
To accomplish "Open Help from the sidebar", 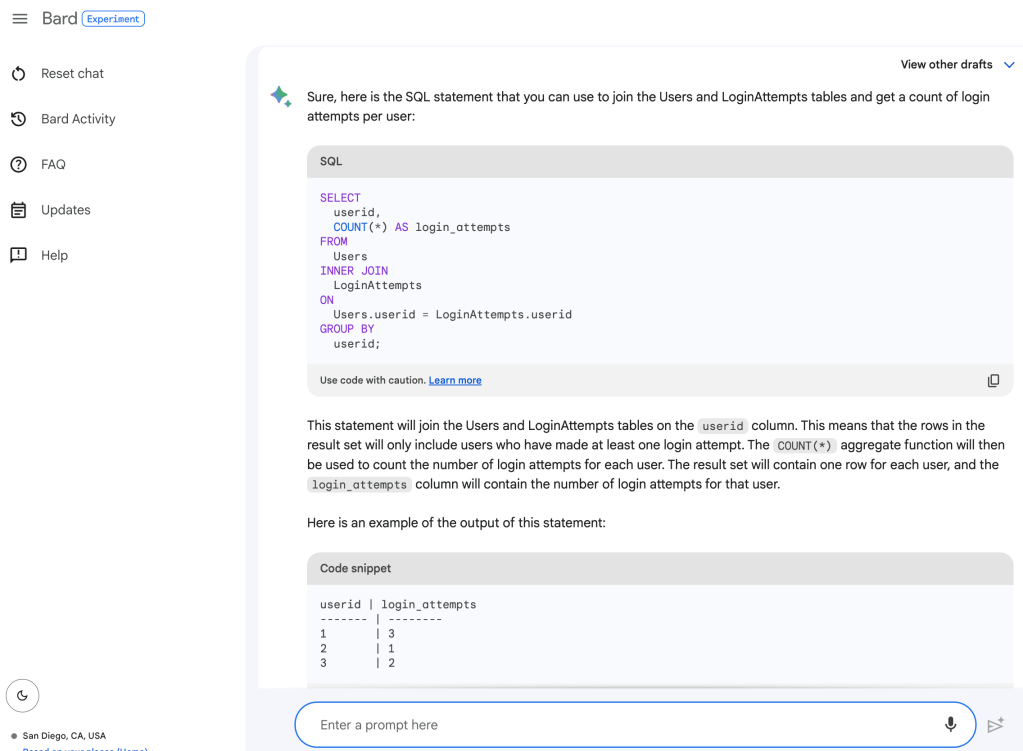I will 54,256.
